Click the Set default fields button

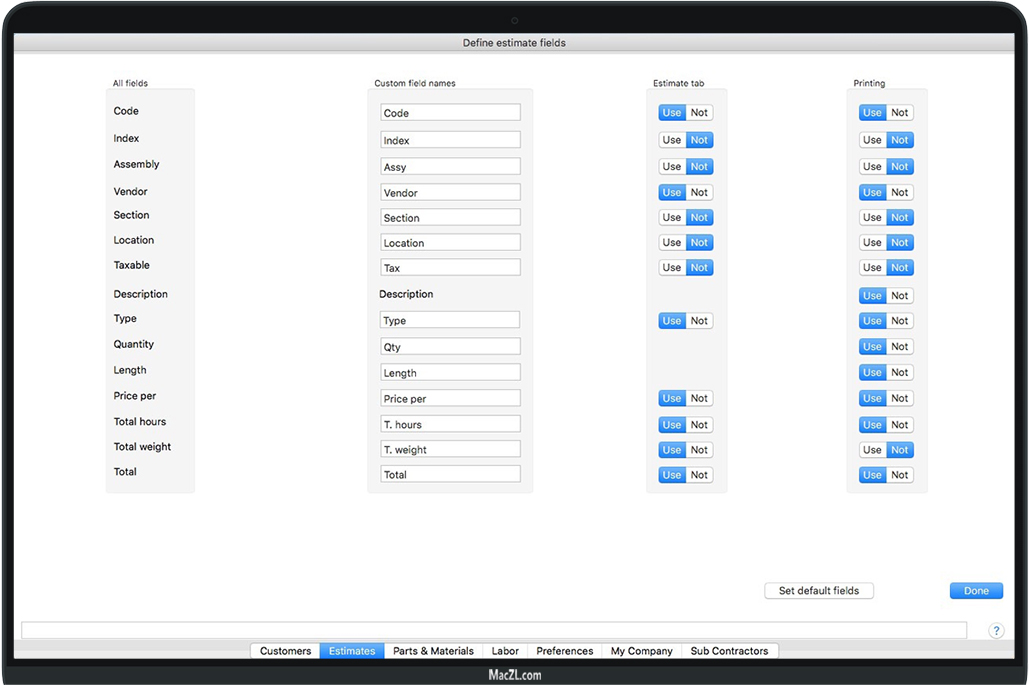(x=818, y=591)
